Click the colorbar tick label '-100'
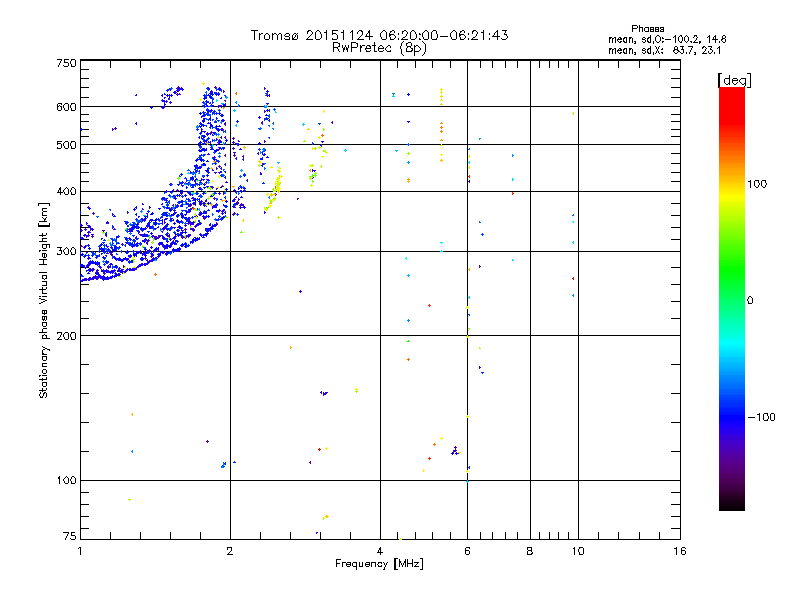The width and height of the screenshot is (800, 600). (x=761, y=417)
